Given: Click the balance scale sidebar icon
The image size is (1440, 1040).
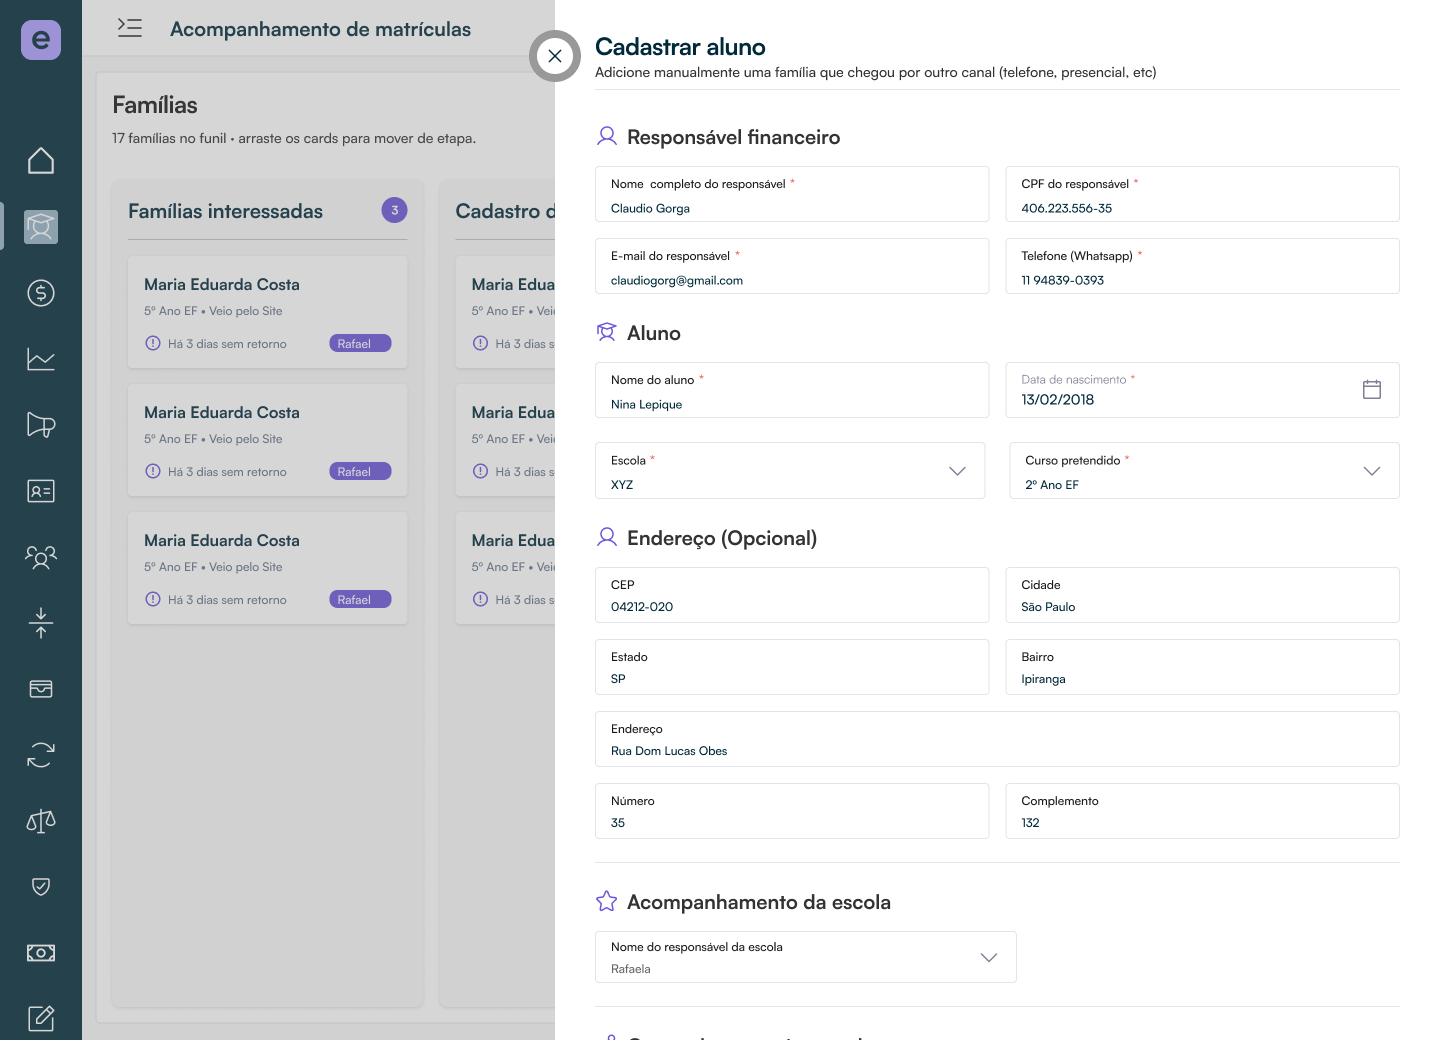Looking at the screenshot, I should (x=41, y=821).
